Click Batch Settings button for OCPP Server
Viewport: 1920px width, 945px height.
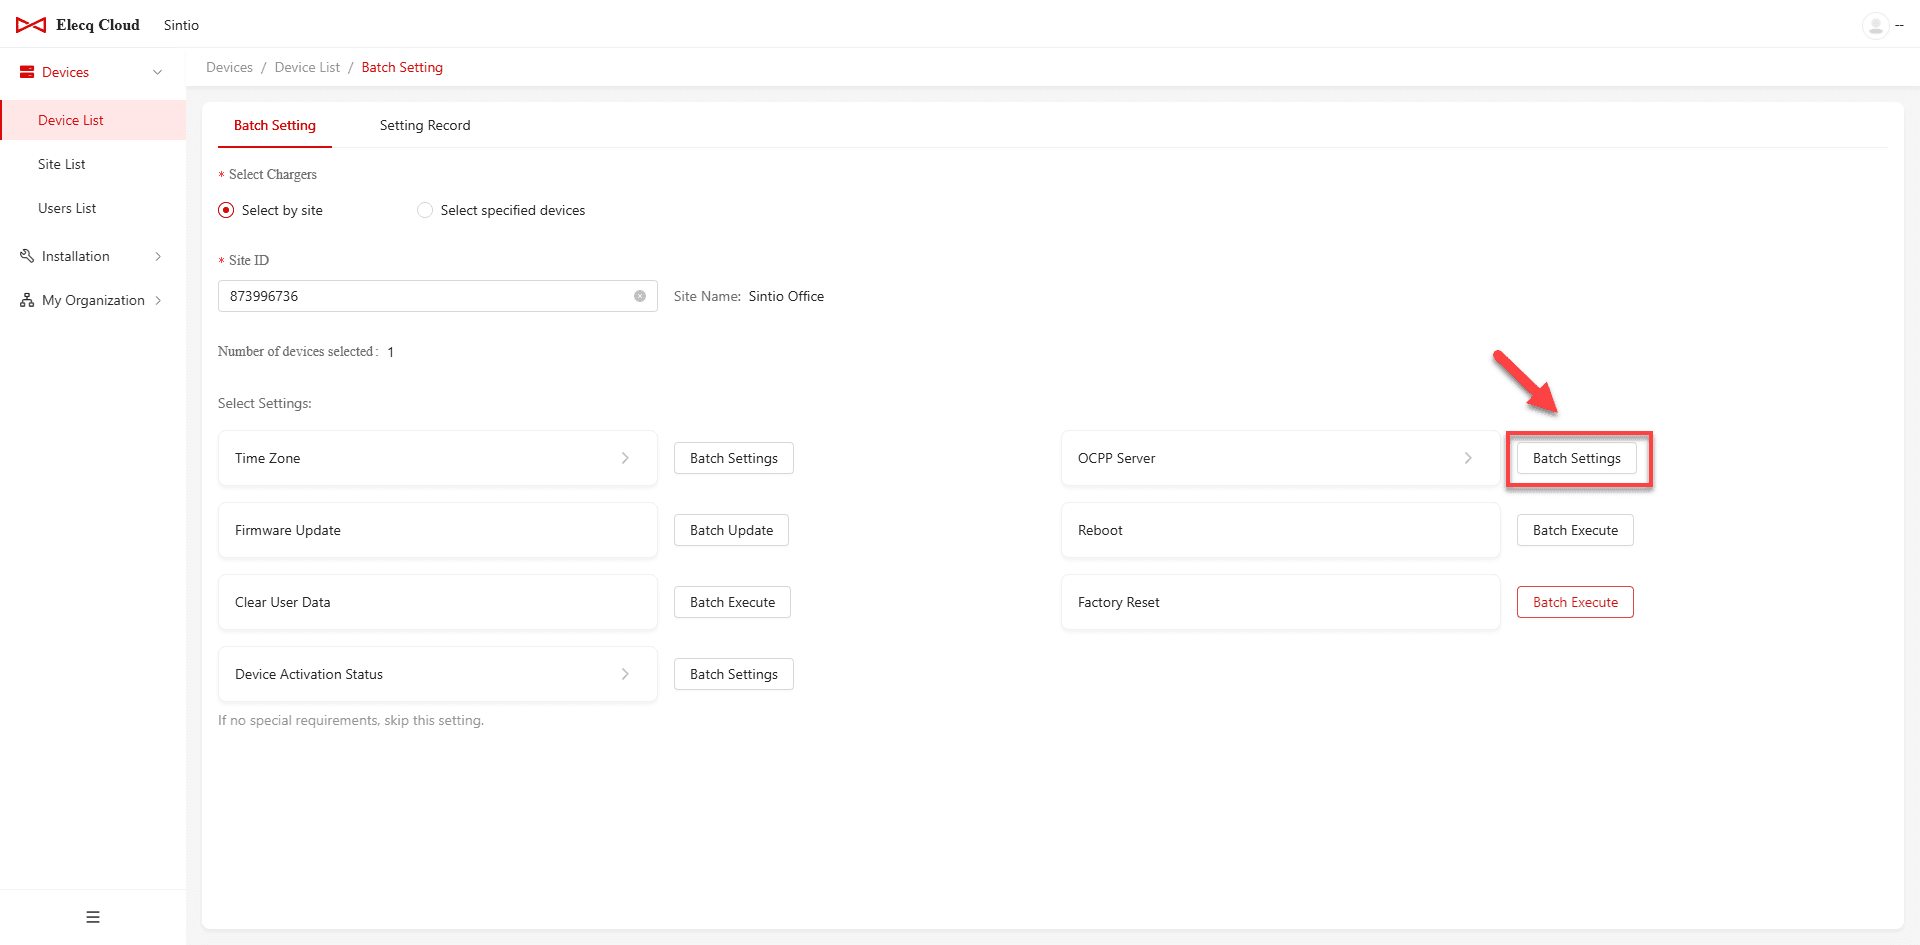pos(1576,458)
